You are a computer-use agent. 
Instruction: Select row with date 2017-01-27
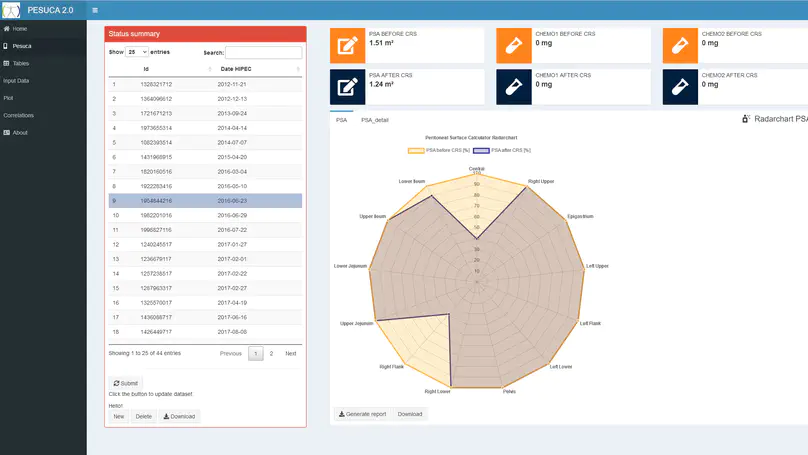tap(205, 245)
